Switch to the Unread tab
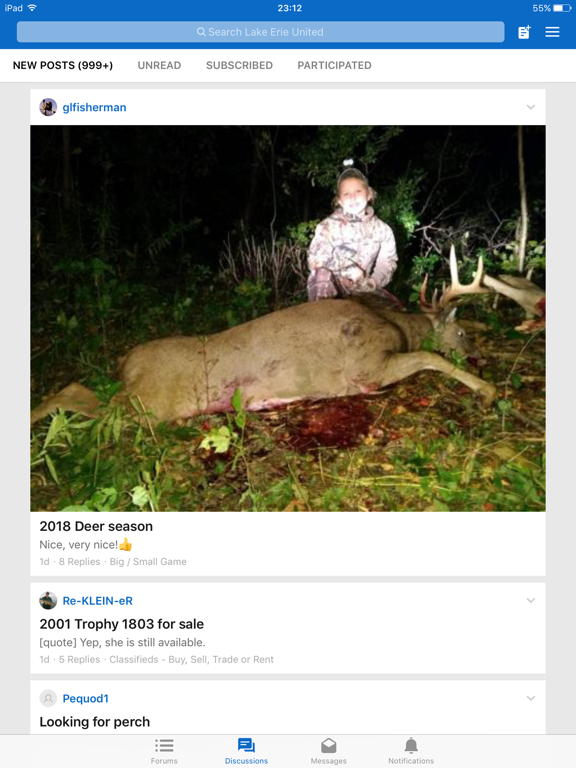 click(x=159, y=65)
